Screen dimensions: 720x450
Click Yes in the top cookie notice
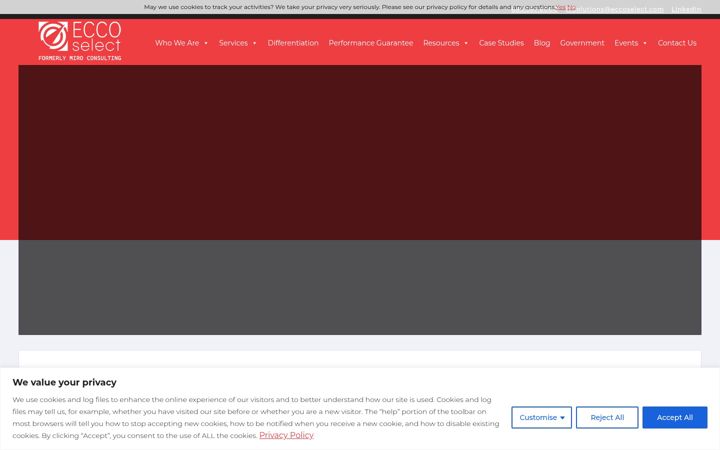pos(560,7)
